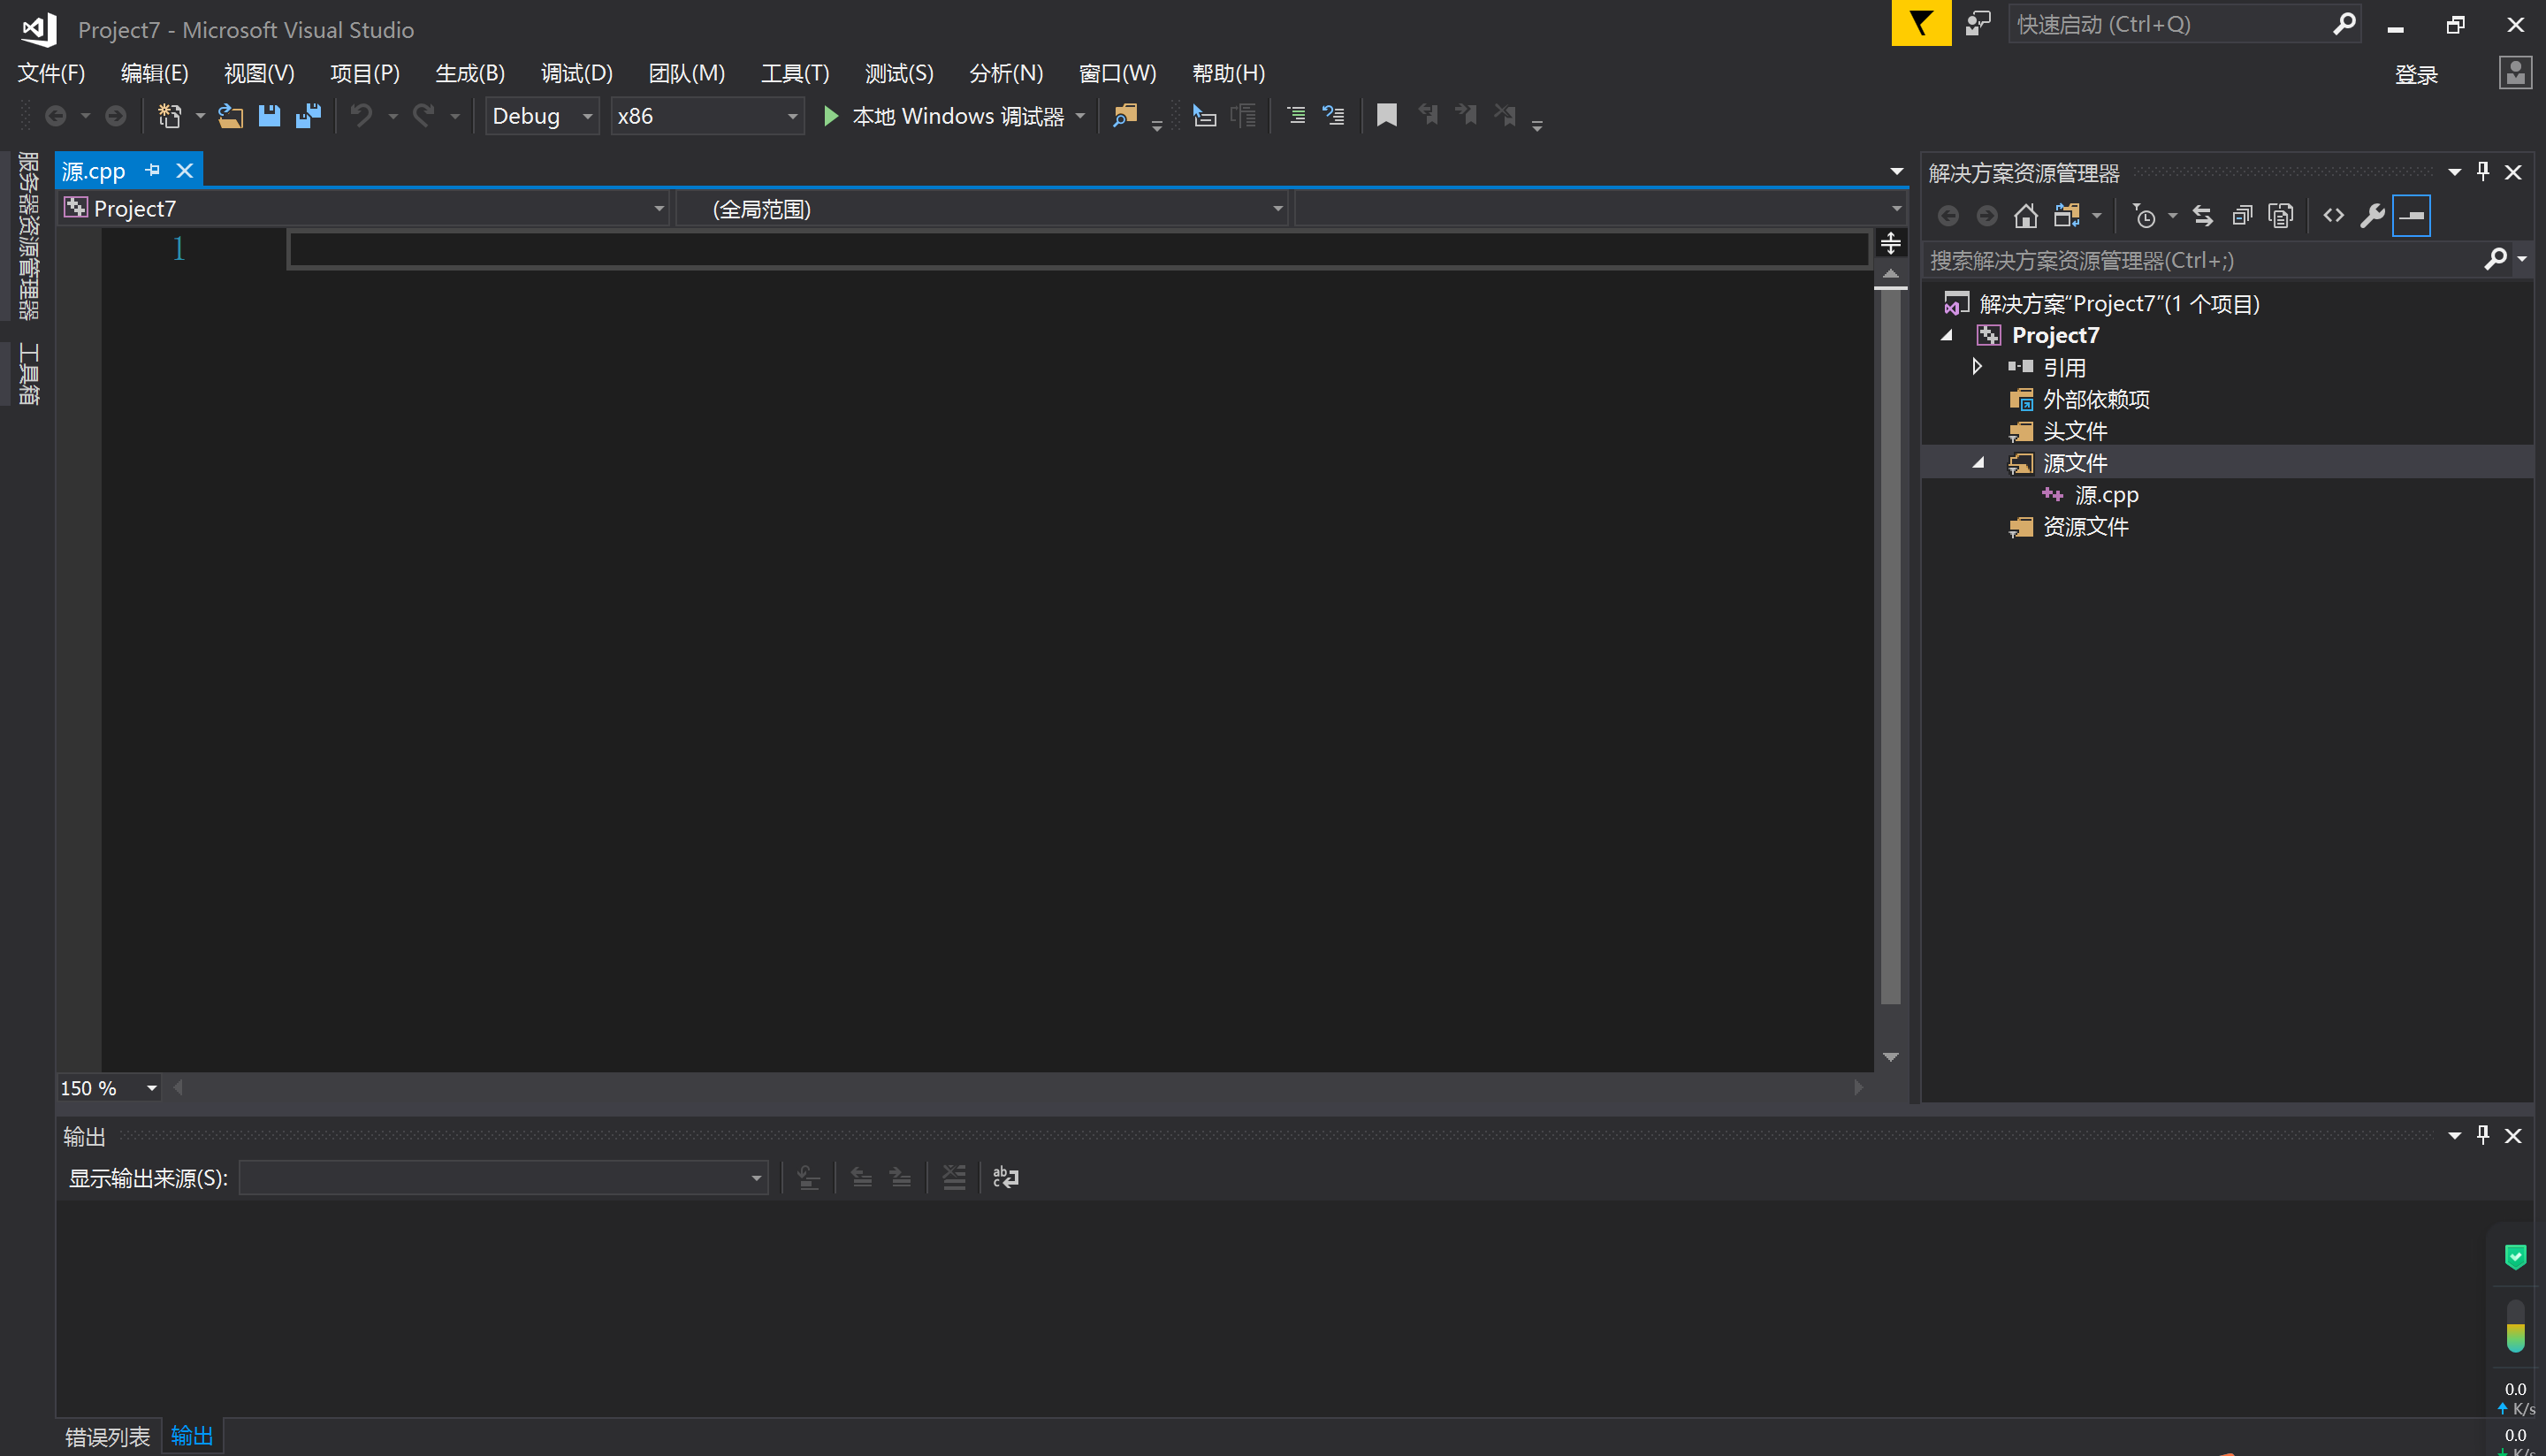Screen dimensions: 2546x1456
Task: Click the View Code icon in Solution Explorer
Action: point(2334,215)
